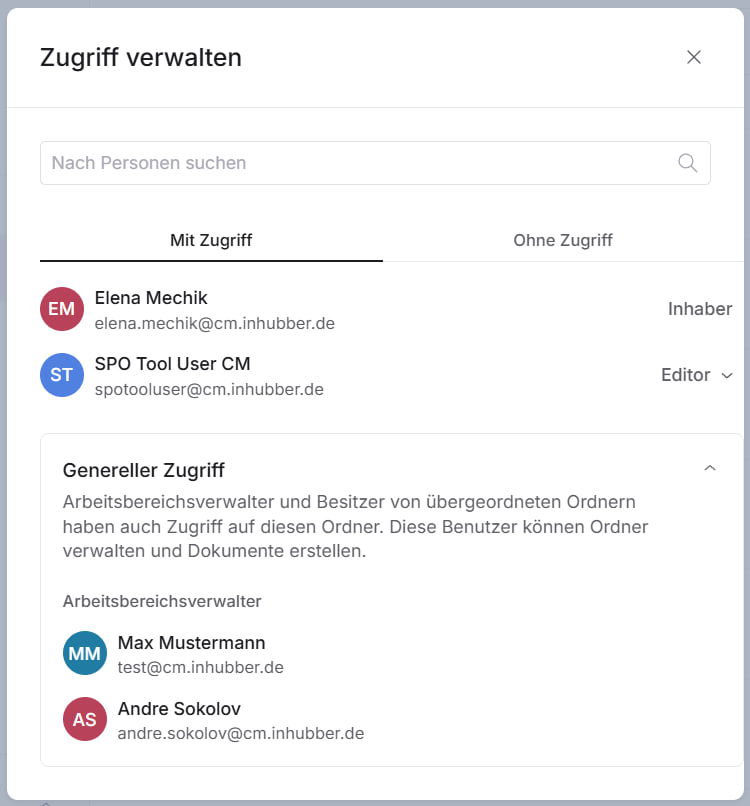Image resolution: width=750 pixels, height=806 pixels.
Task: Open the Ohne Zugriff tab
Action: tap(562, 240)
